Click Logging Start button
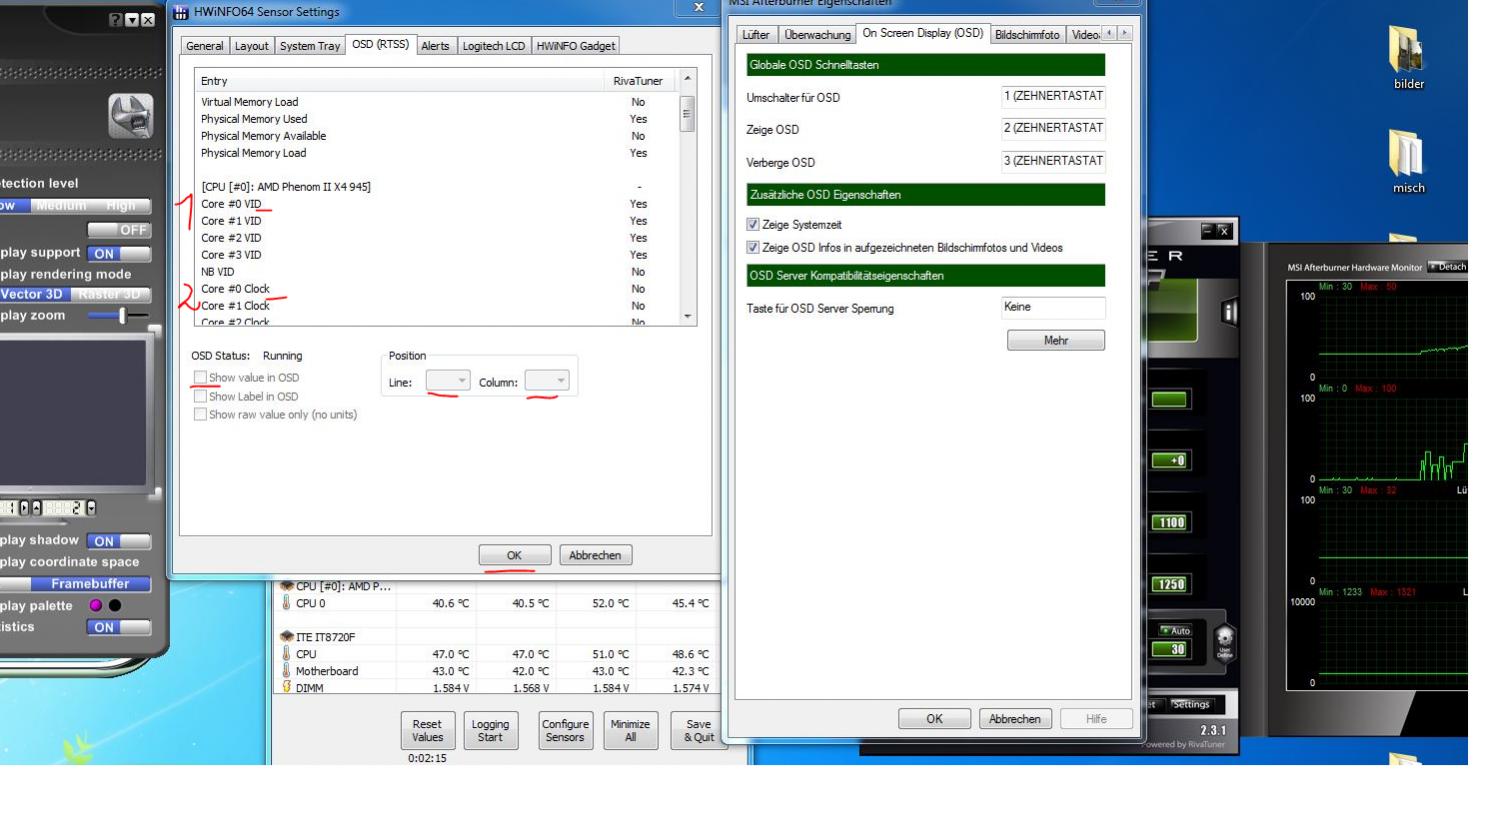 490,731
